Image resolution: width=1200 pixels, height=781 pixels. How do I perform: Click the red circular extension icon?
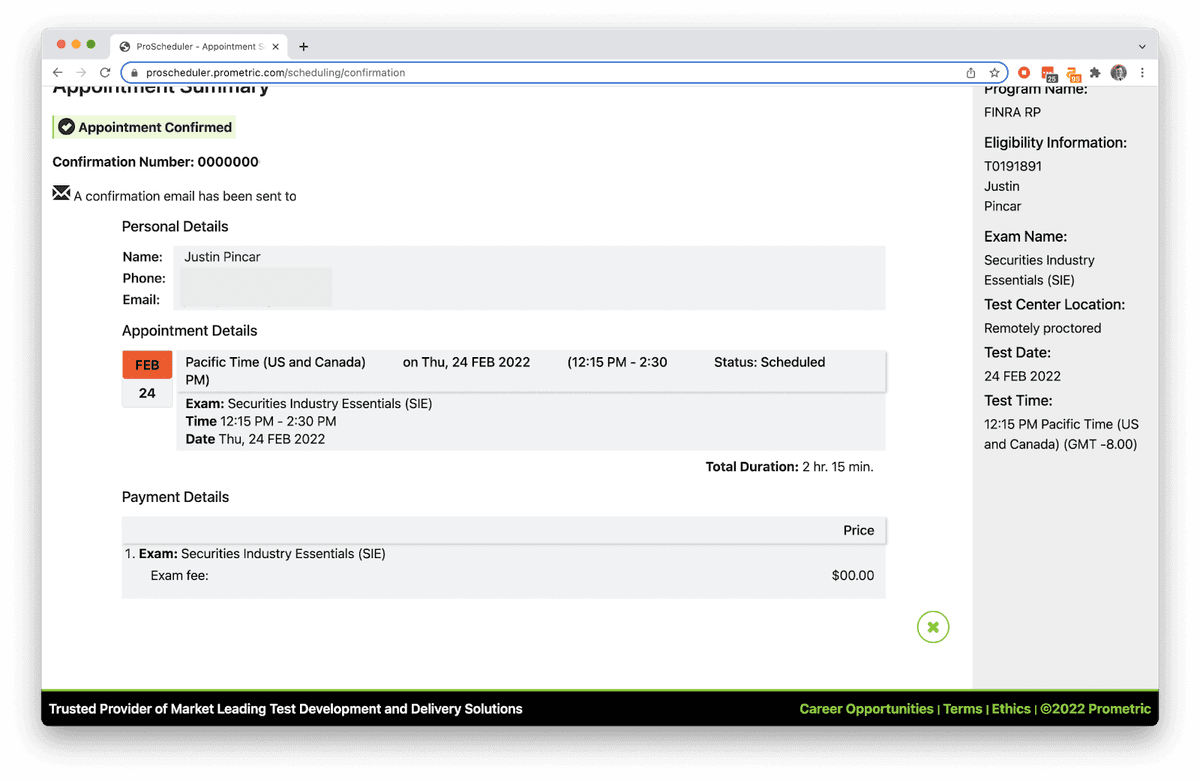(x=1024, y=73)
